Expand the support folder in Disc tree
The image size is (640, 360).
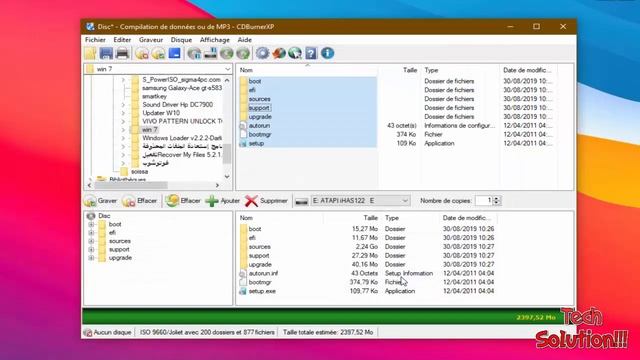[91, 250]
